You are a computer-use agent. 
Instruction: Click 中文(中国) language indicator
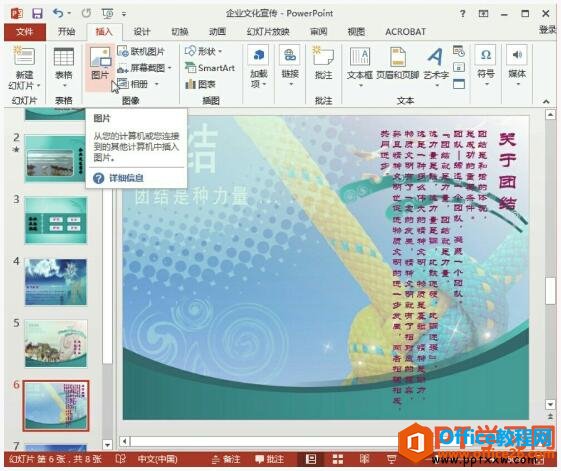tap(157, 459)
